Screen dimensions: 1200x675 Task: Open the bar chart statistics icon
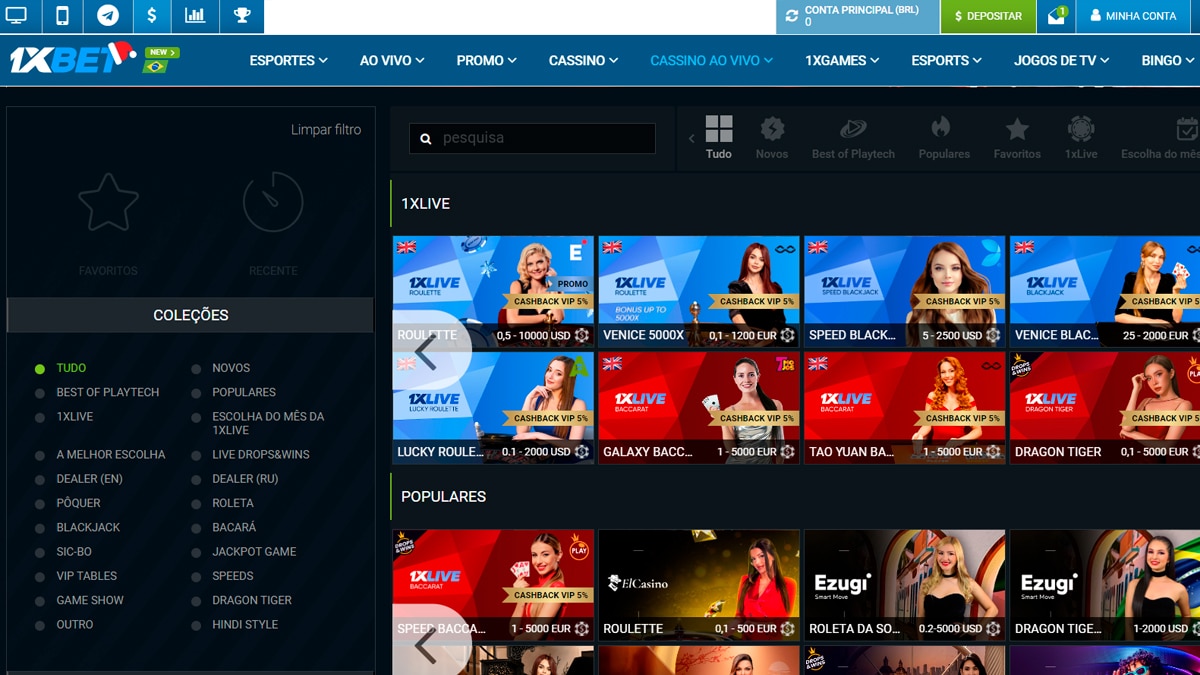[195, 16]
